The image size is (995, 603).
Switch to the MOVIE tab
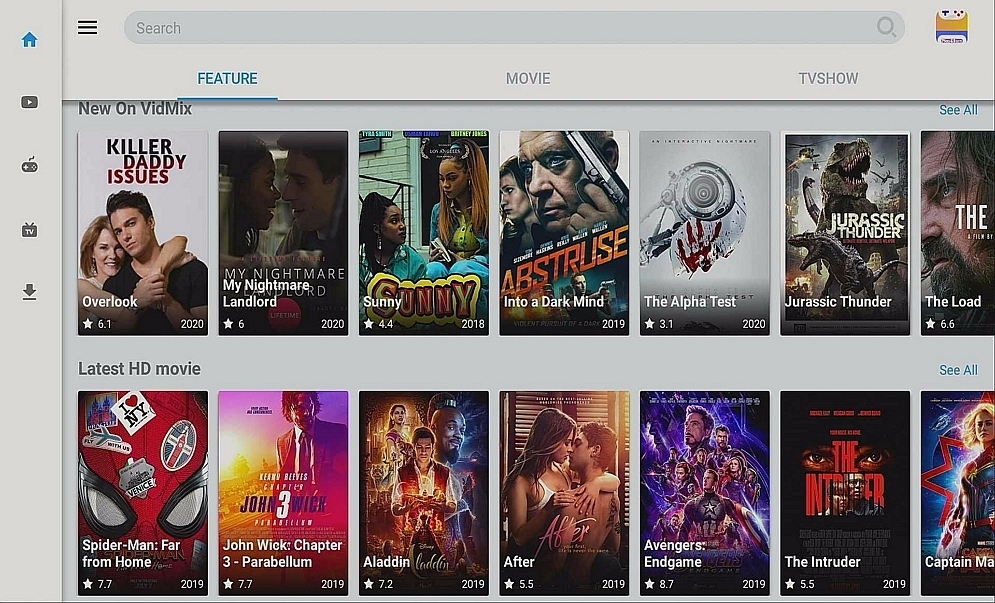click(528, 79)
